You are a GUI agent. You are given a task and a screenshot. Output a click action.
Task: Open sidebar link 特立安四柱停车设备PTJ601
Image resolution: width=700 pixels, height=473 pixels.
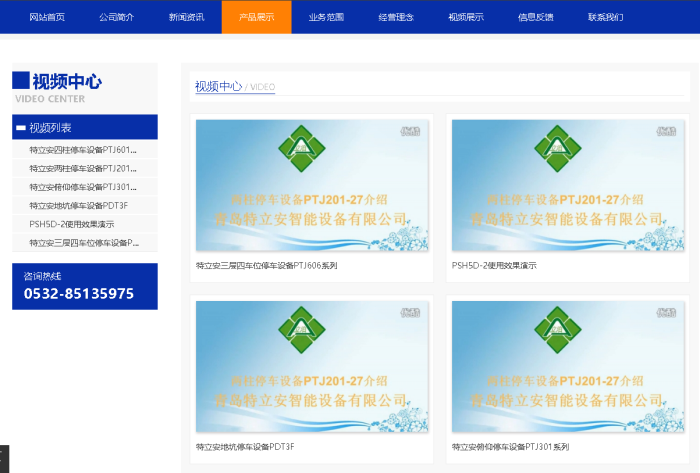tap(84, 150)
